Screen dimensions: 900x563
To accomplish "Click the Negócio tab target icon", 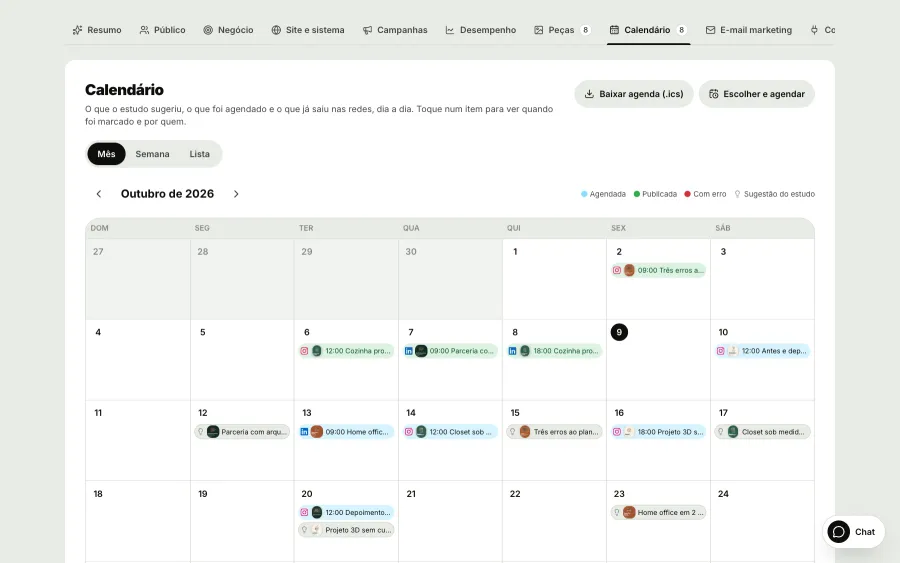I will pos(208,30).
